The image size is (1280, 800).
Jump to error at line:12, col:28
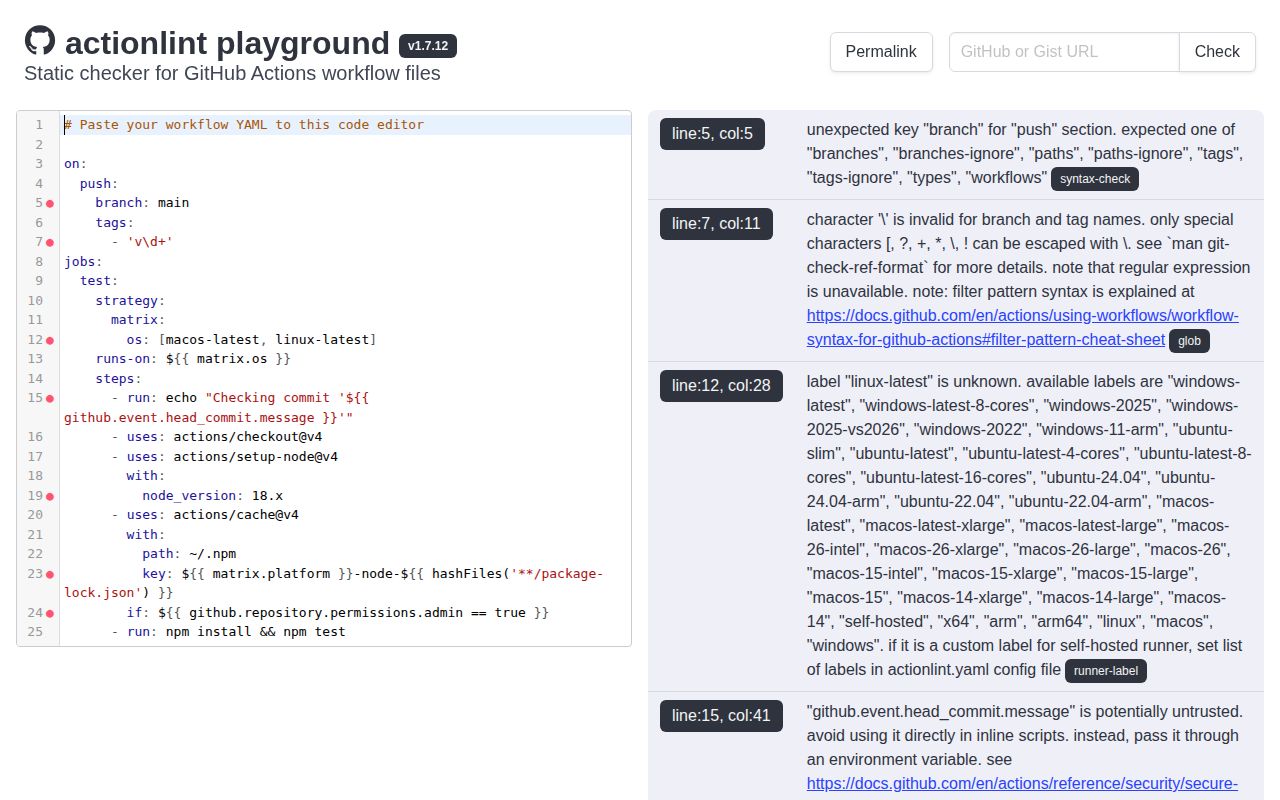tap(721, 385)
